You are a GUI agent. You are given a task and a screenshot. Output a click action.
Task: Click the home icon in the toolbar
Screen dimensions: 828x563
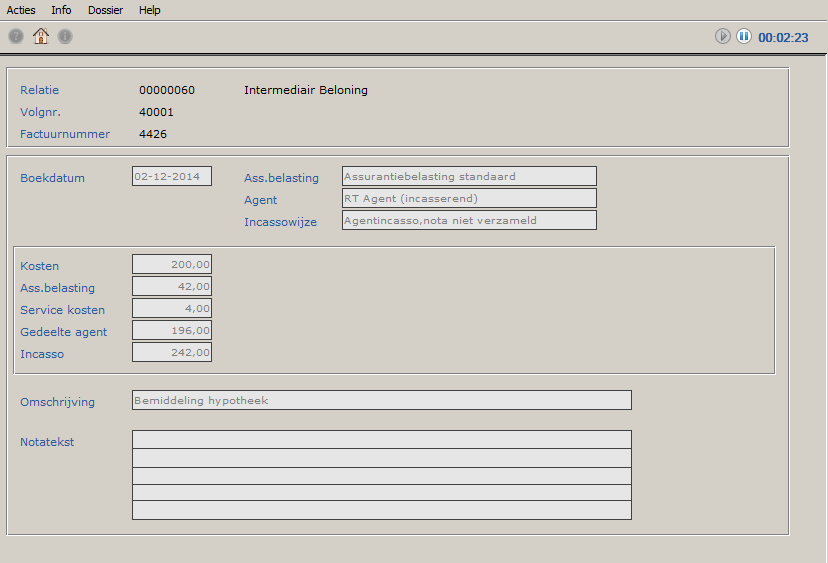(x=41, y=36)
